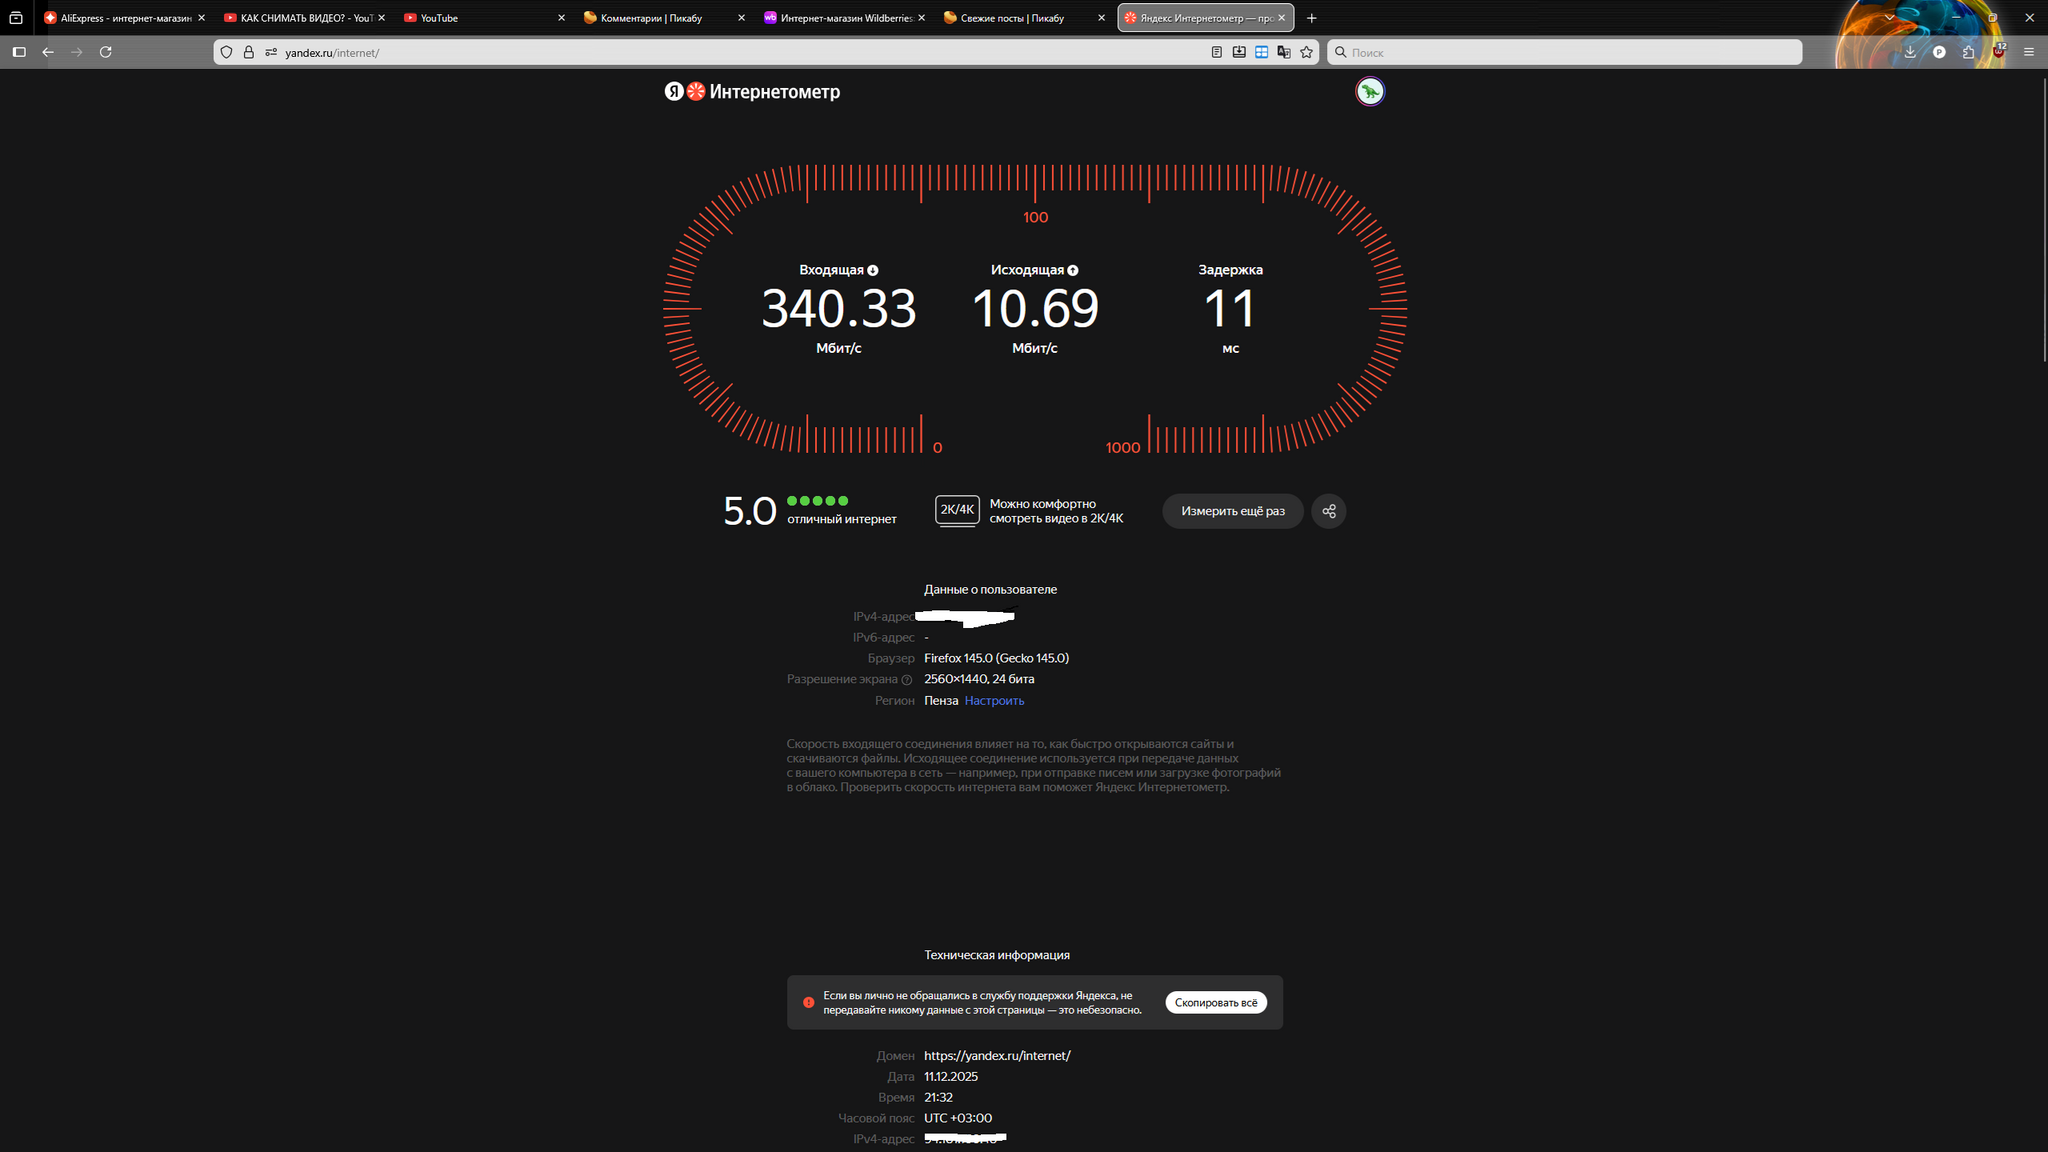Click the download speed info icon
Image resolution: width=2048 pixels, height=1152 pixels.
coord(873,270)
